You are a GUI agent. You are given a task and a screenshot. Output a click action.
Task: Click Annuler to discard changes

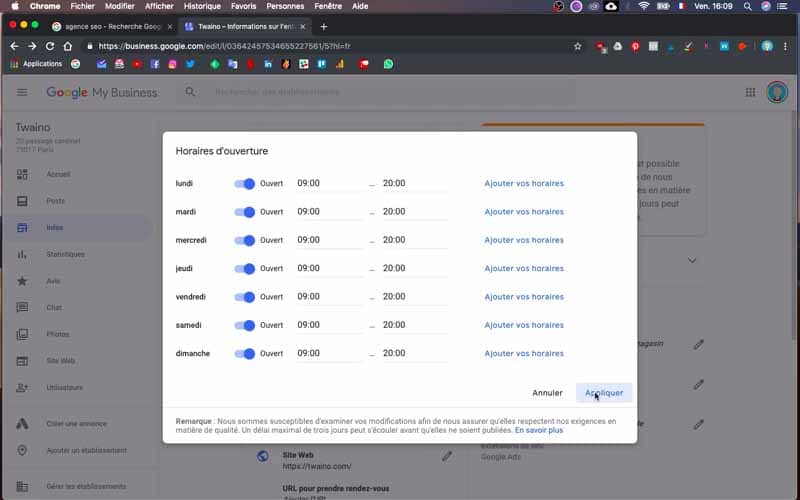(x=547, y=393)
